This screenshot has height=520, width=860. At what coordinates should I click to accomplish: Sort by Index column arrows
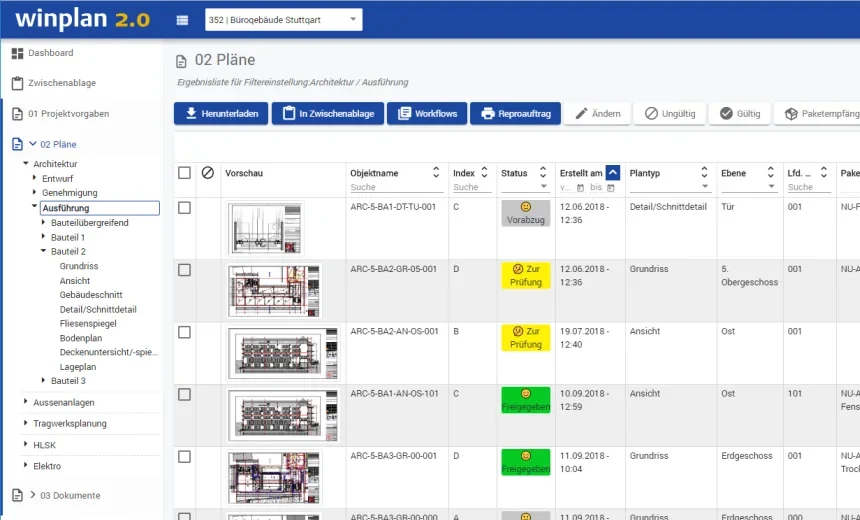click(x=484, y=172)
